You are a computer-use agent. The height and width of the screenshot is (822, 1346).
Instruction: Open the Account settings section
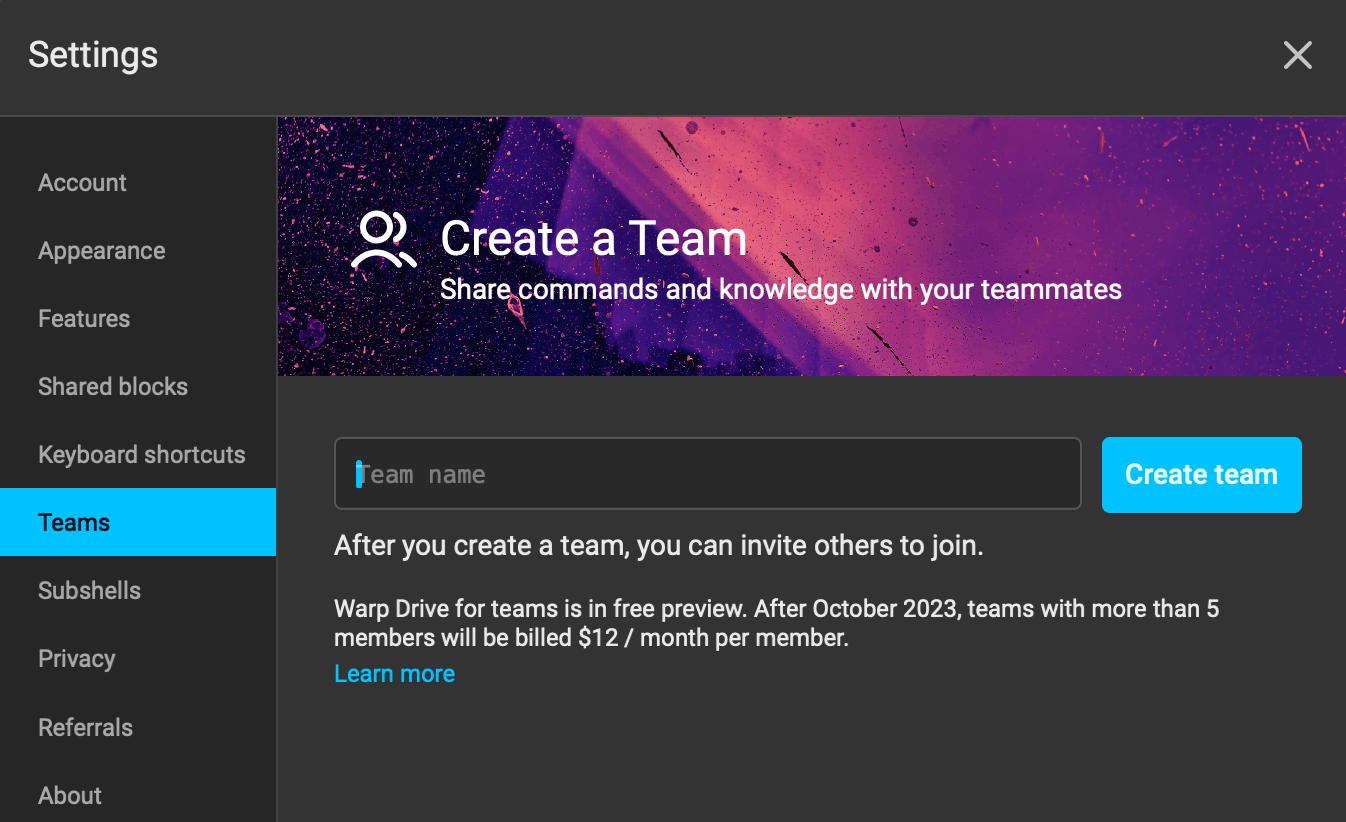138,183
